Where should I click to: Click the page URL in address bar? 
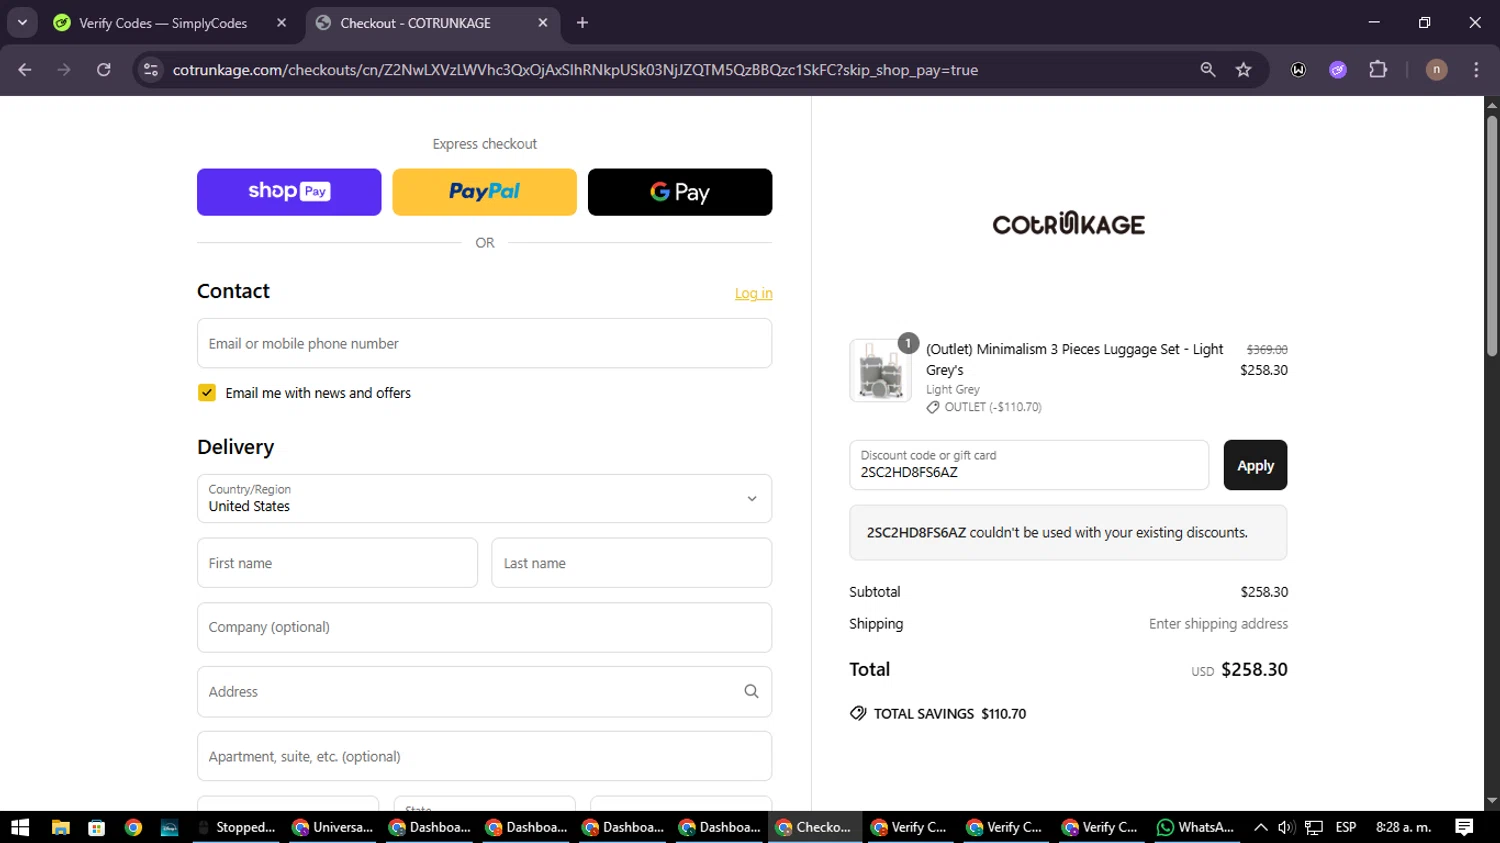[575, 70]
